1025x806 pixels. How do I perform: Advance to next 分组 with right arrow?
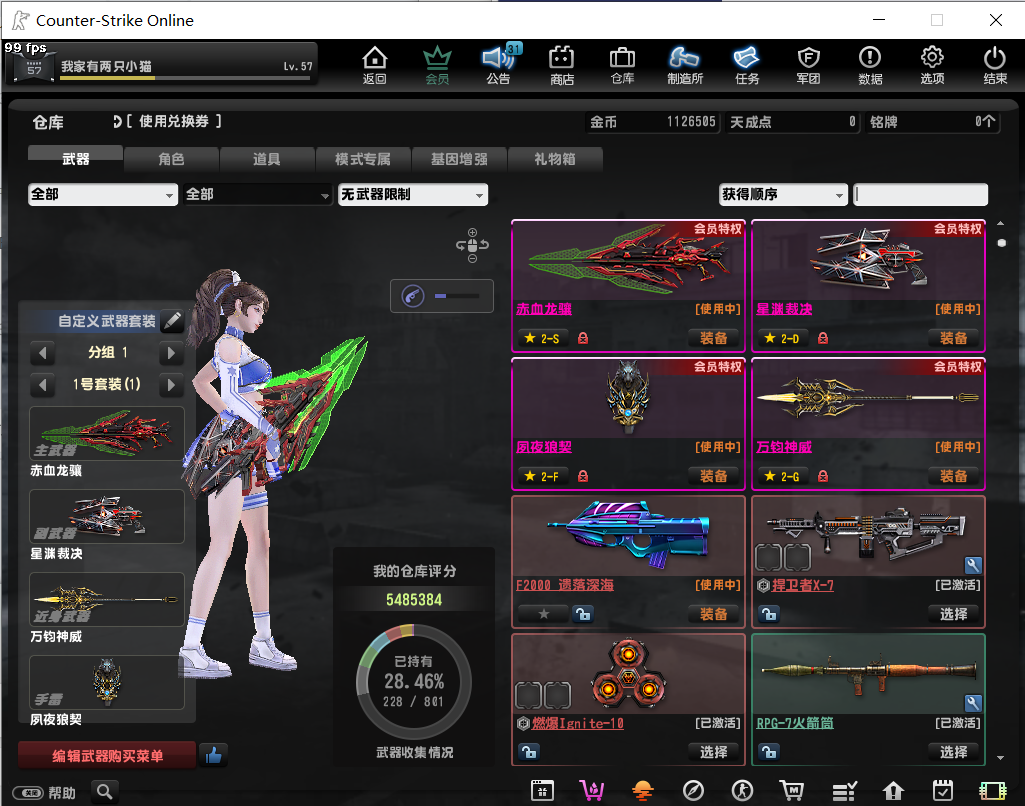(x=171, y=353)
